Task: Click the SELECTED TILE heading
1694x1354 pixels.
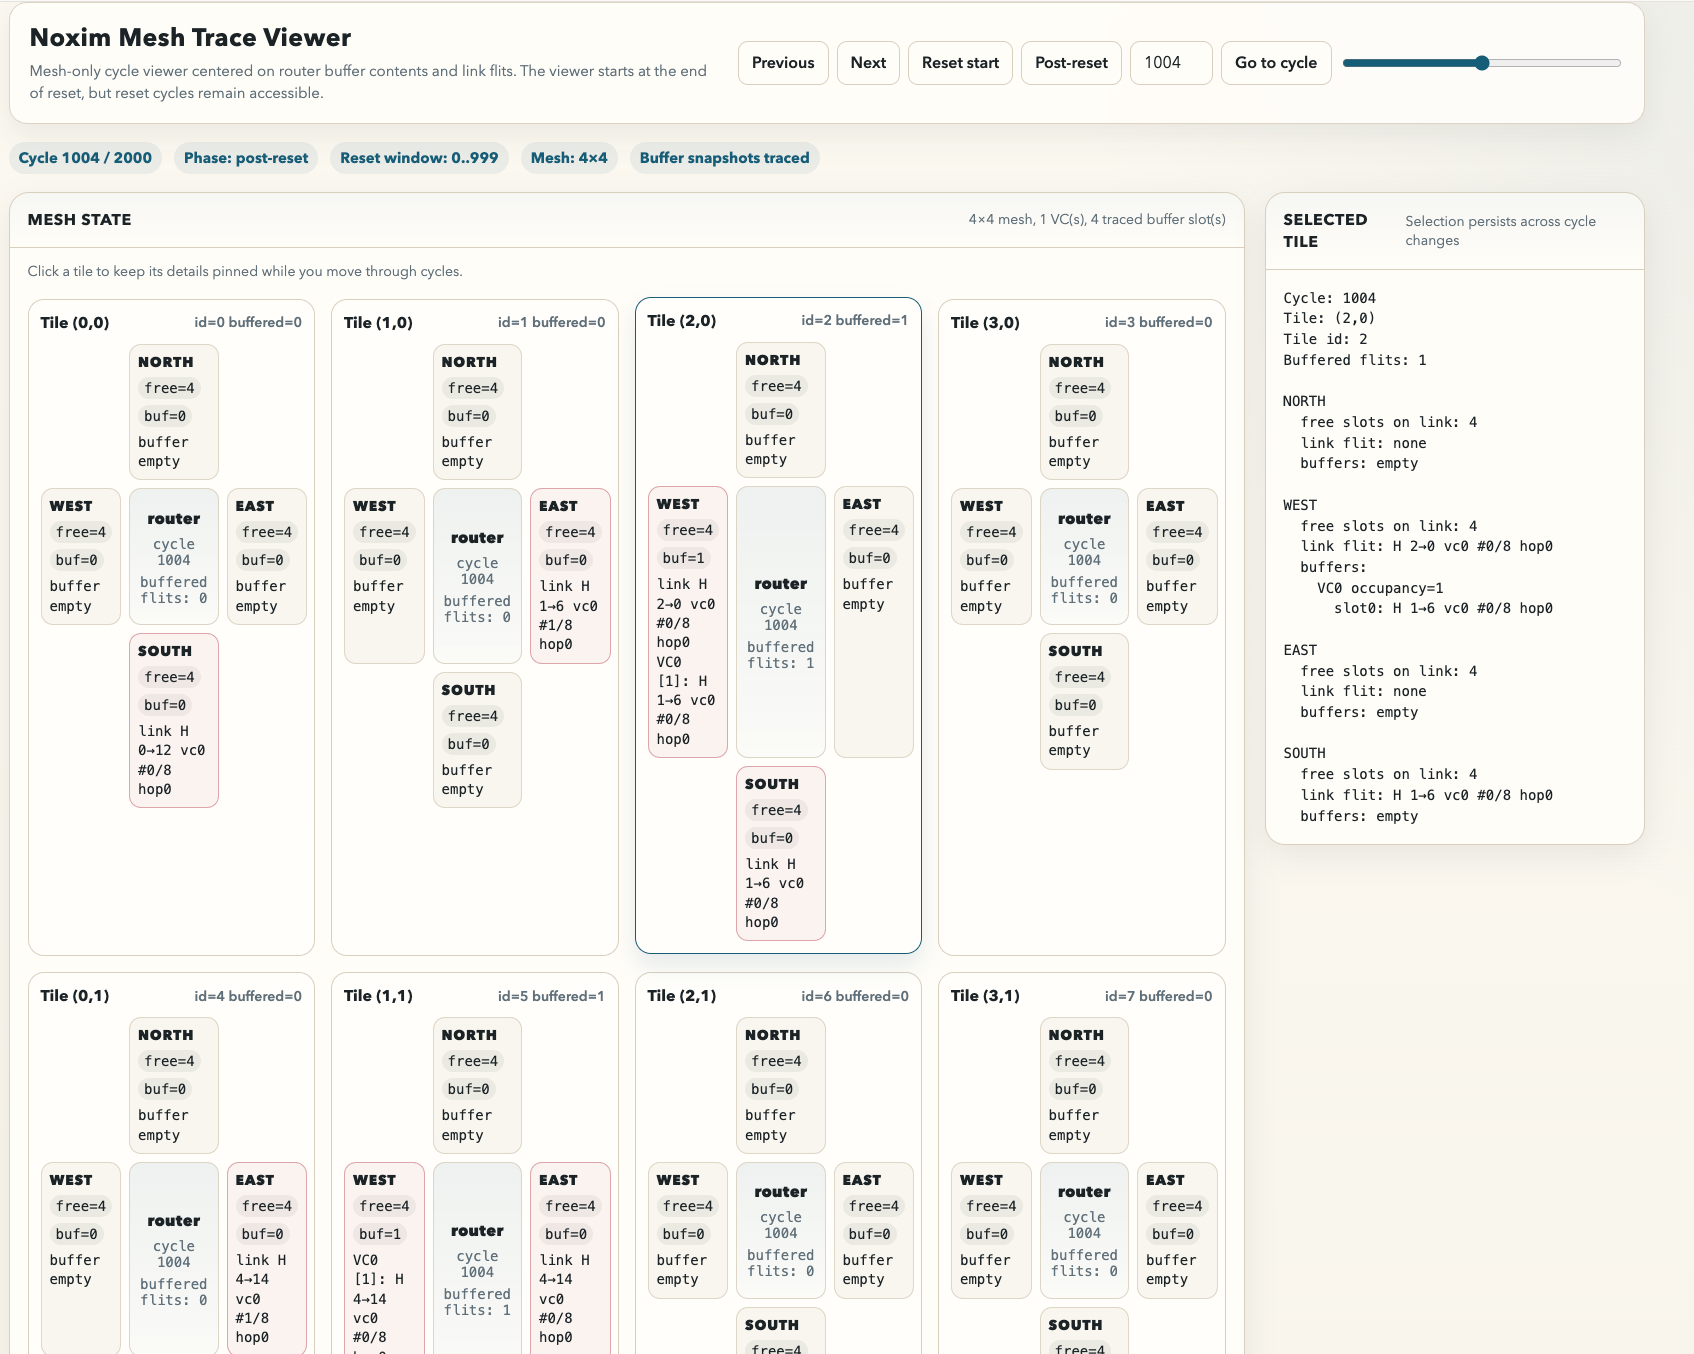Action: click(1325, 231)
